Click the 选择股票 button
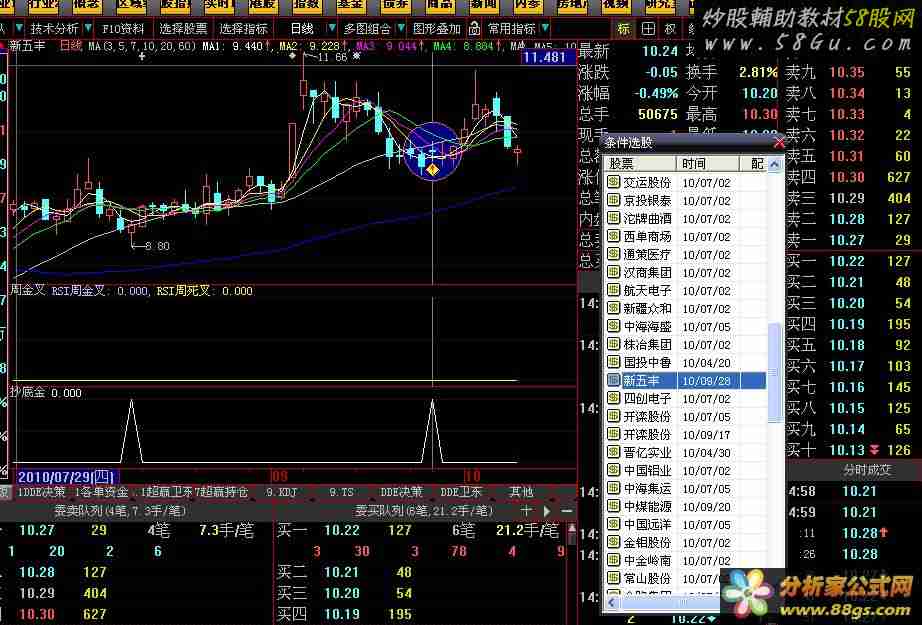922x625 pixels. point(184,28)
